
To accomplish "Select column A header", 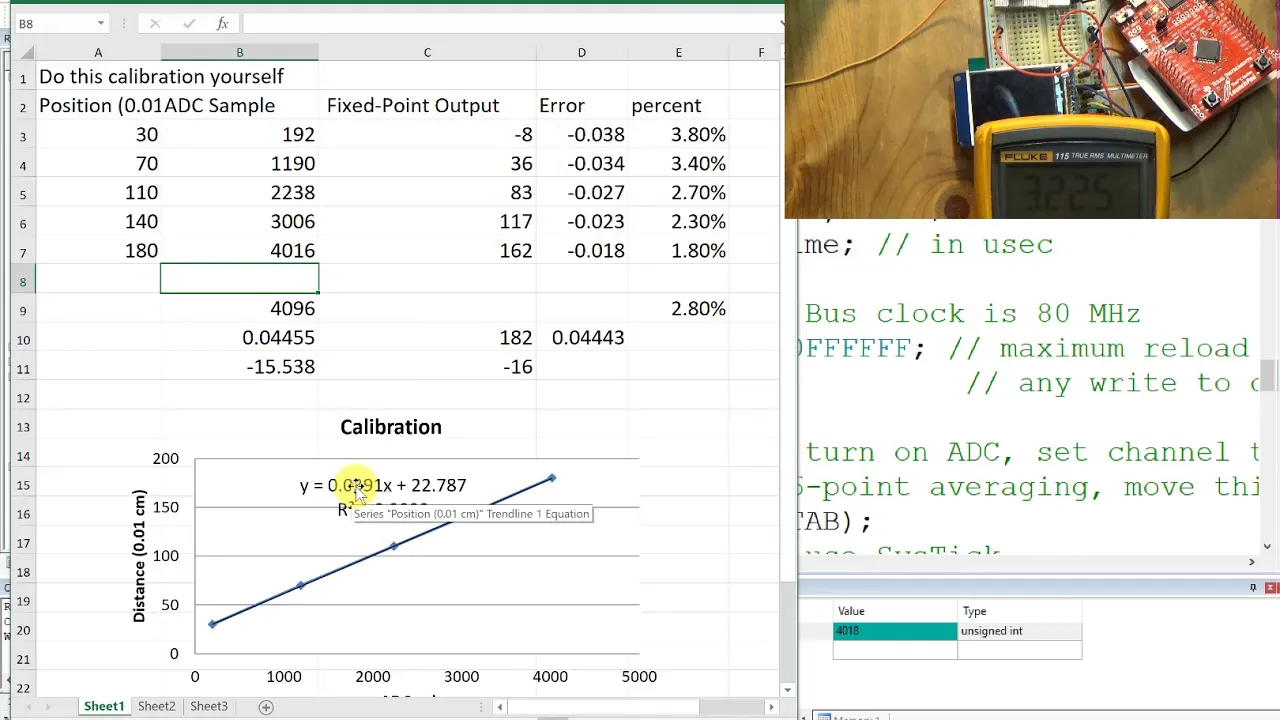I will [x=98, y=52].
